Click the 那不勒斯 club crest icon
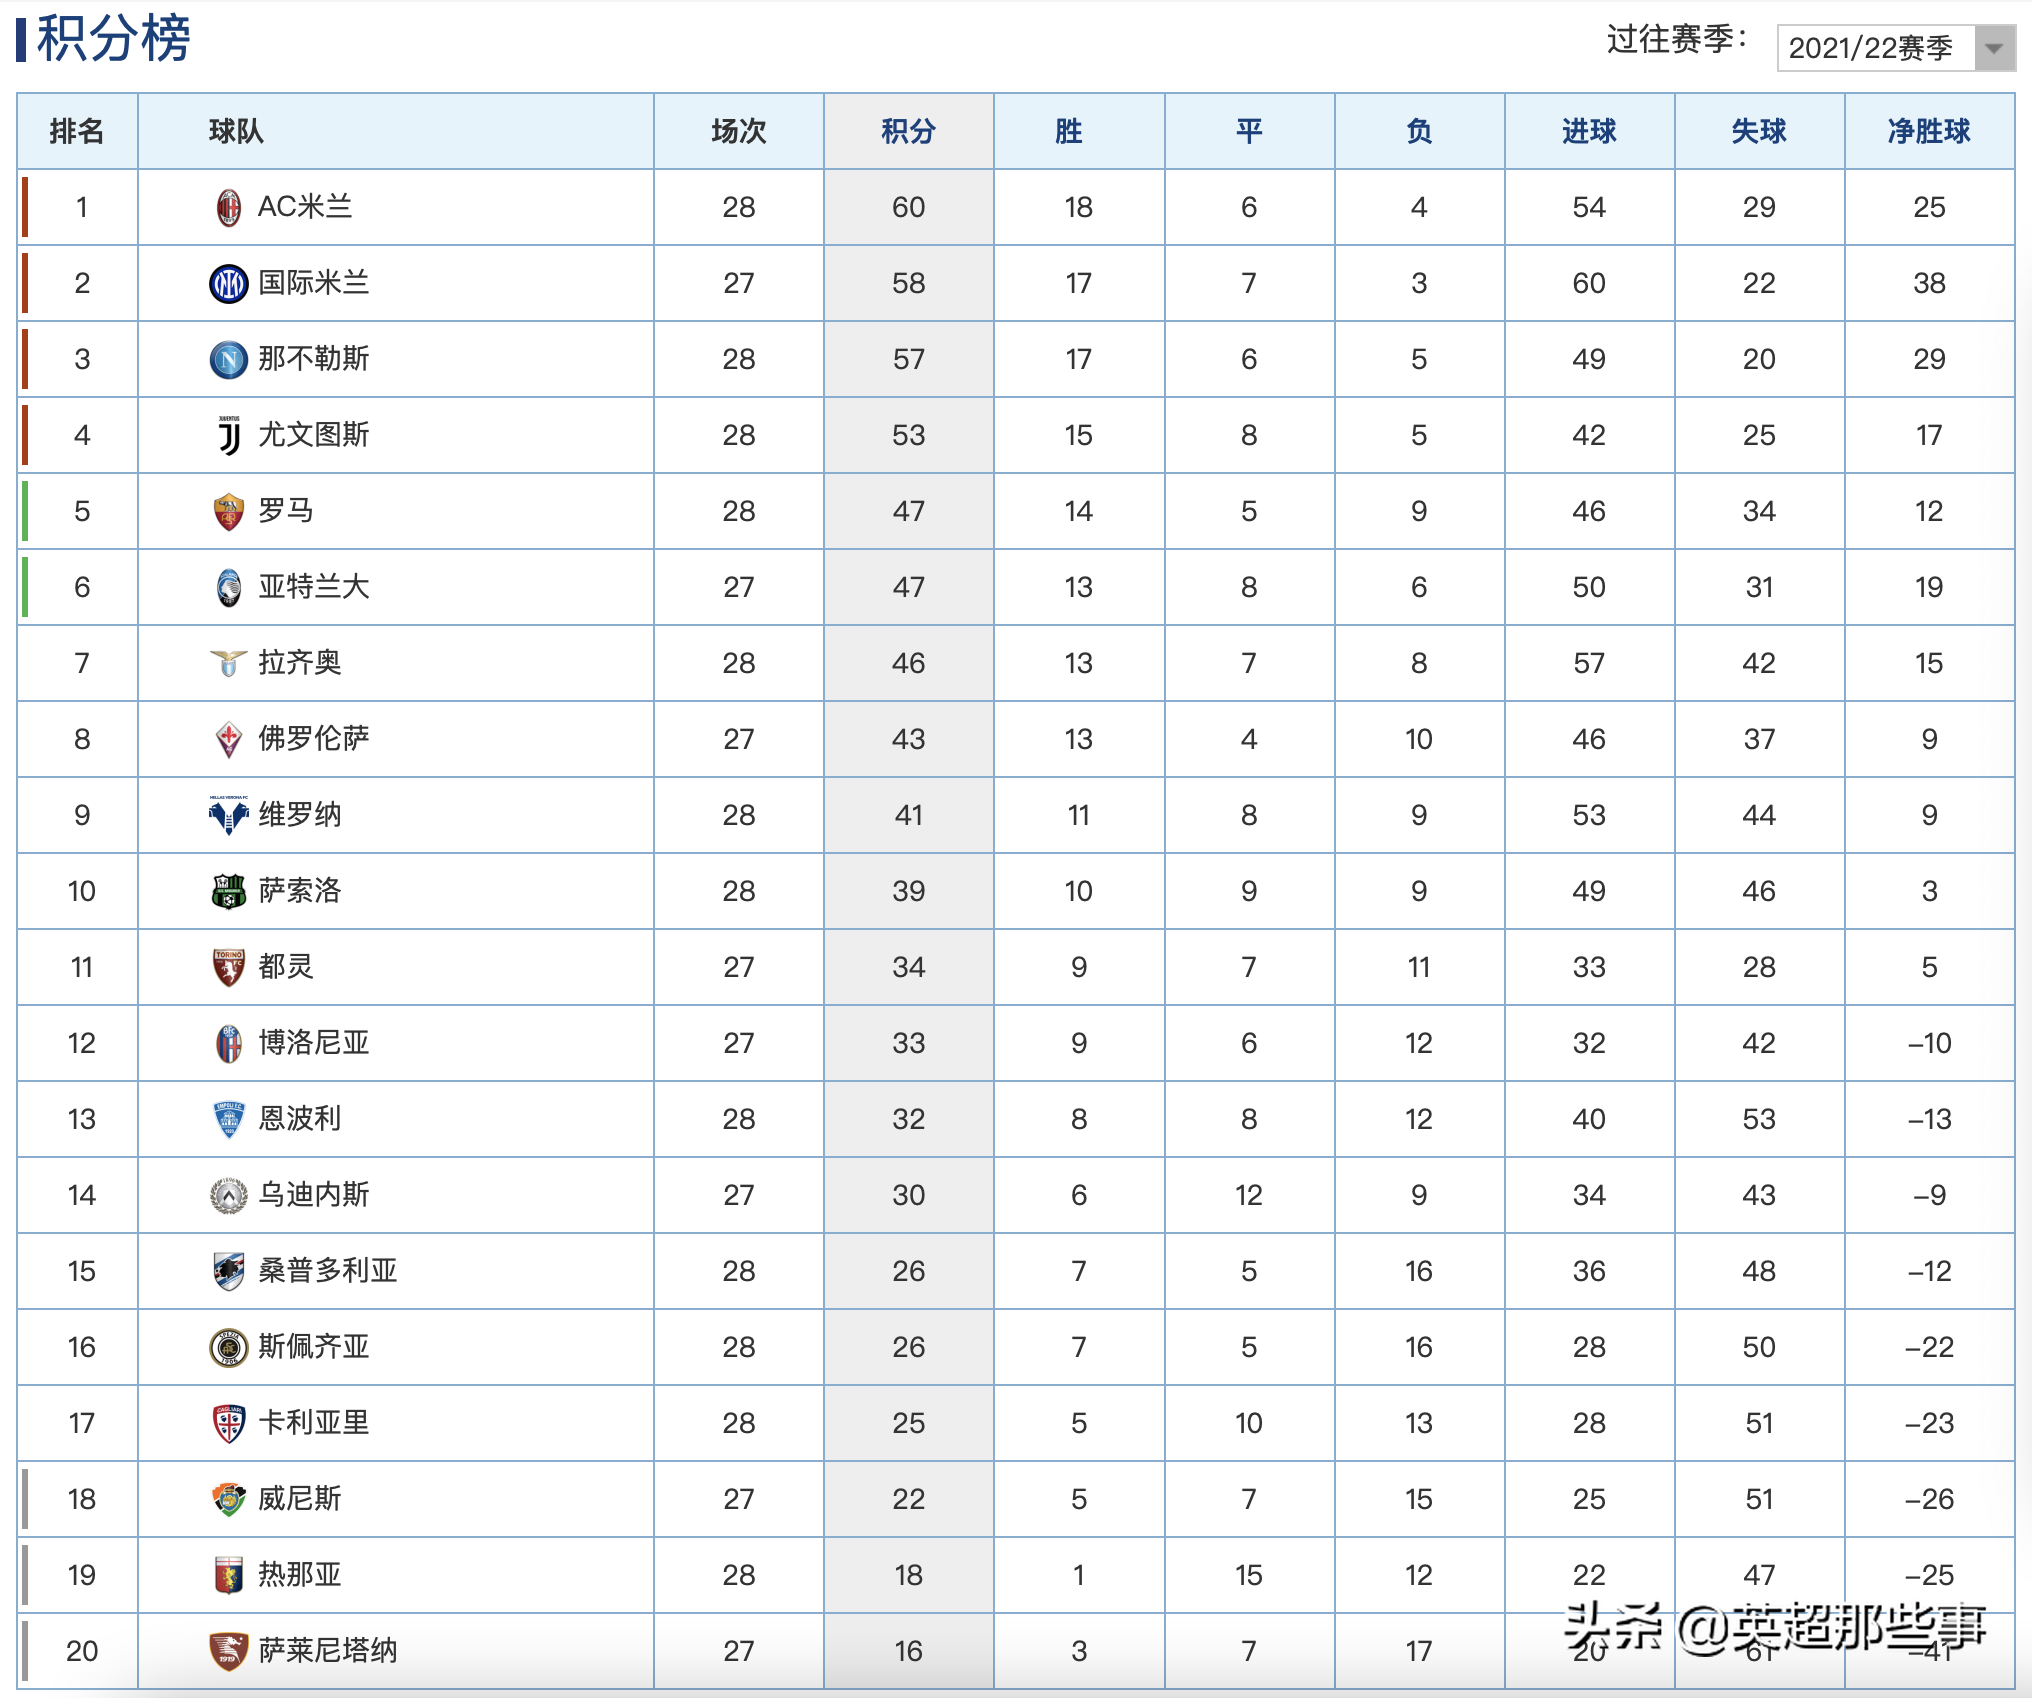The image size is (2032, 1698). click(x=229, y=359)
